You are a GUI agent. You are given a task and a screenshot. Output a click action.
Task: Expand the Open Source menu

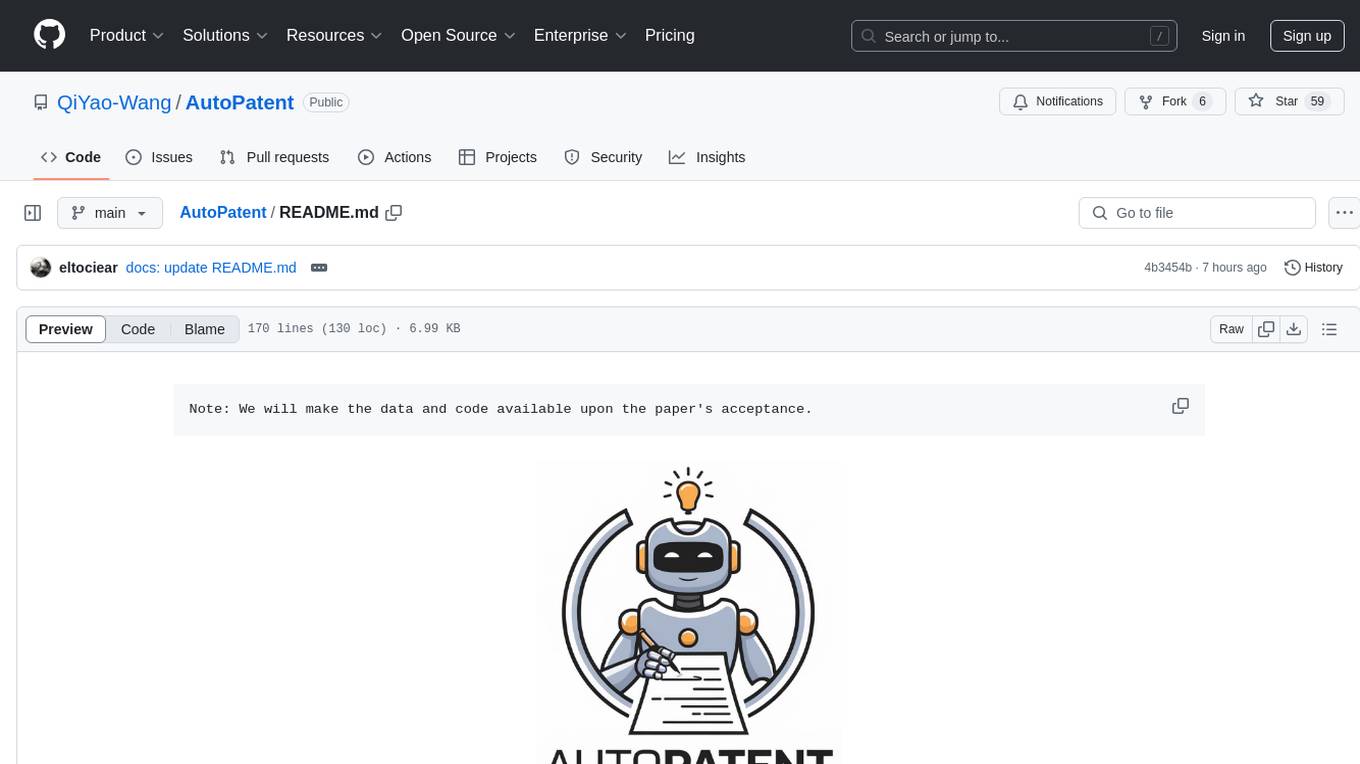click(458, 35)
